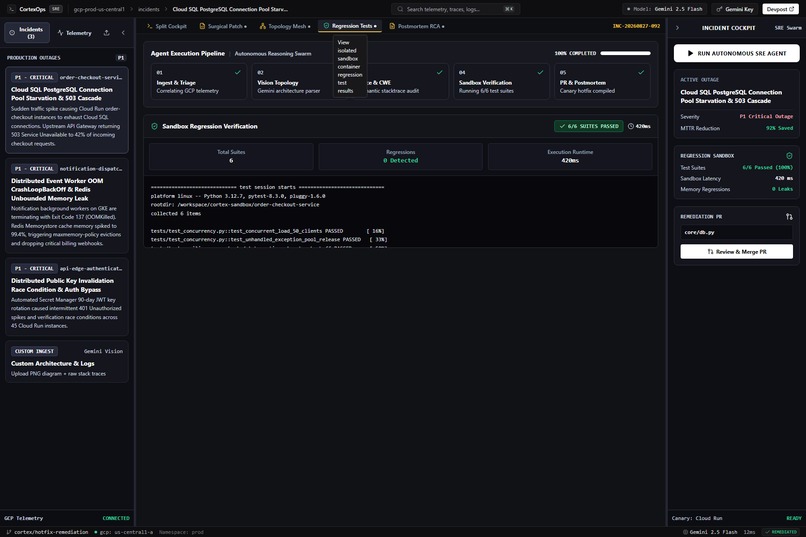The image size is (806, 537).
Task: Click the 0 Leaks memory regressions value
Action: tap(782, 189)
